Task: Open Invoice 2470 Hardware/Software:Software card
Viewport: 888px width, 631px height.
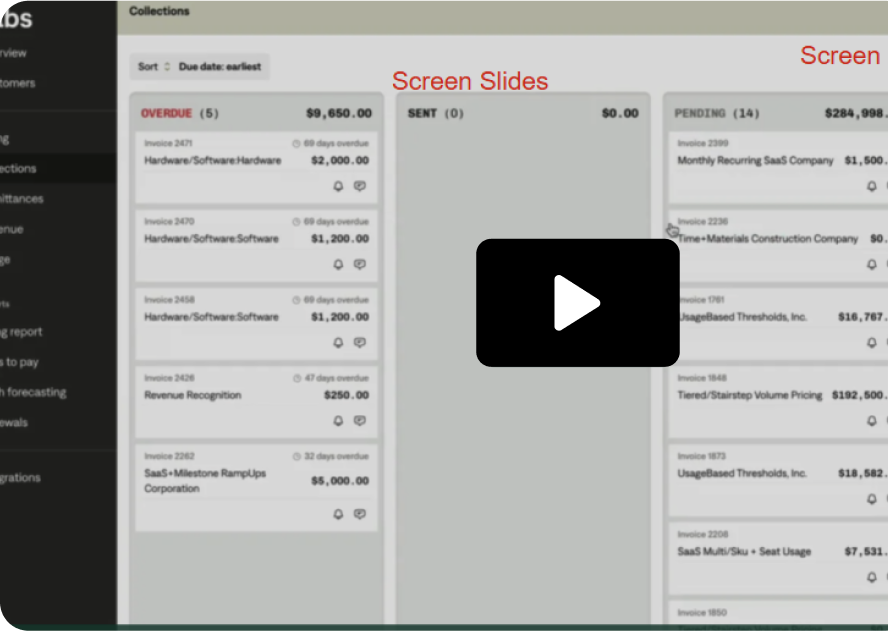Action: pyautogui.click(x=256, y=246)
